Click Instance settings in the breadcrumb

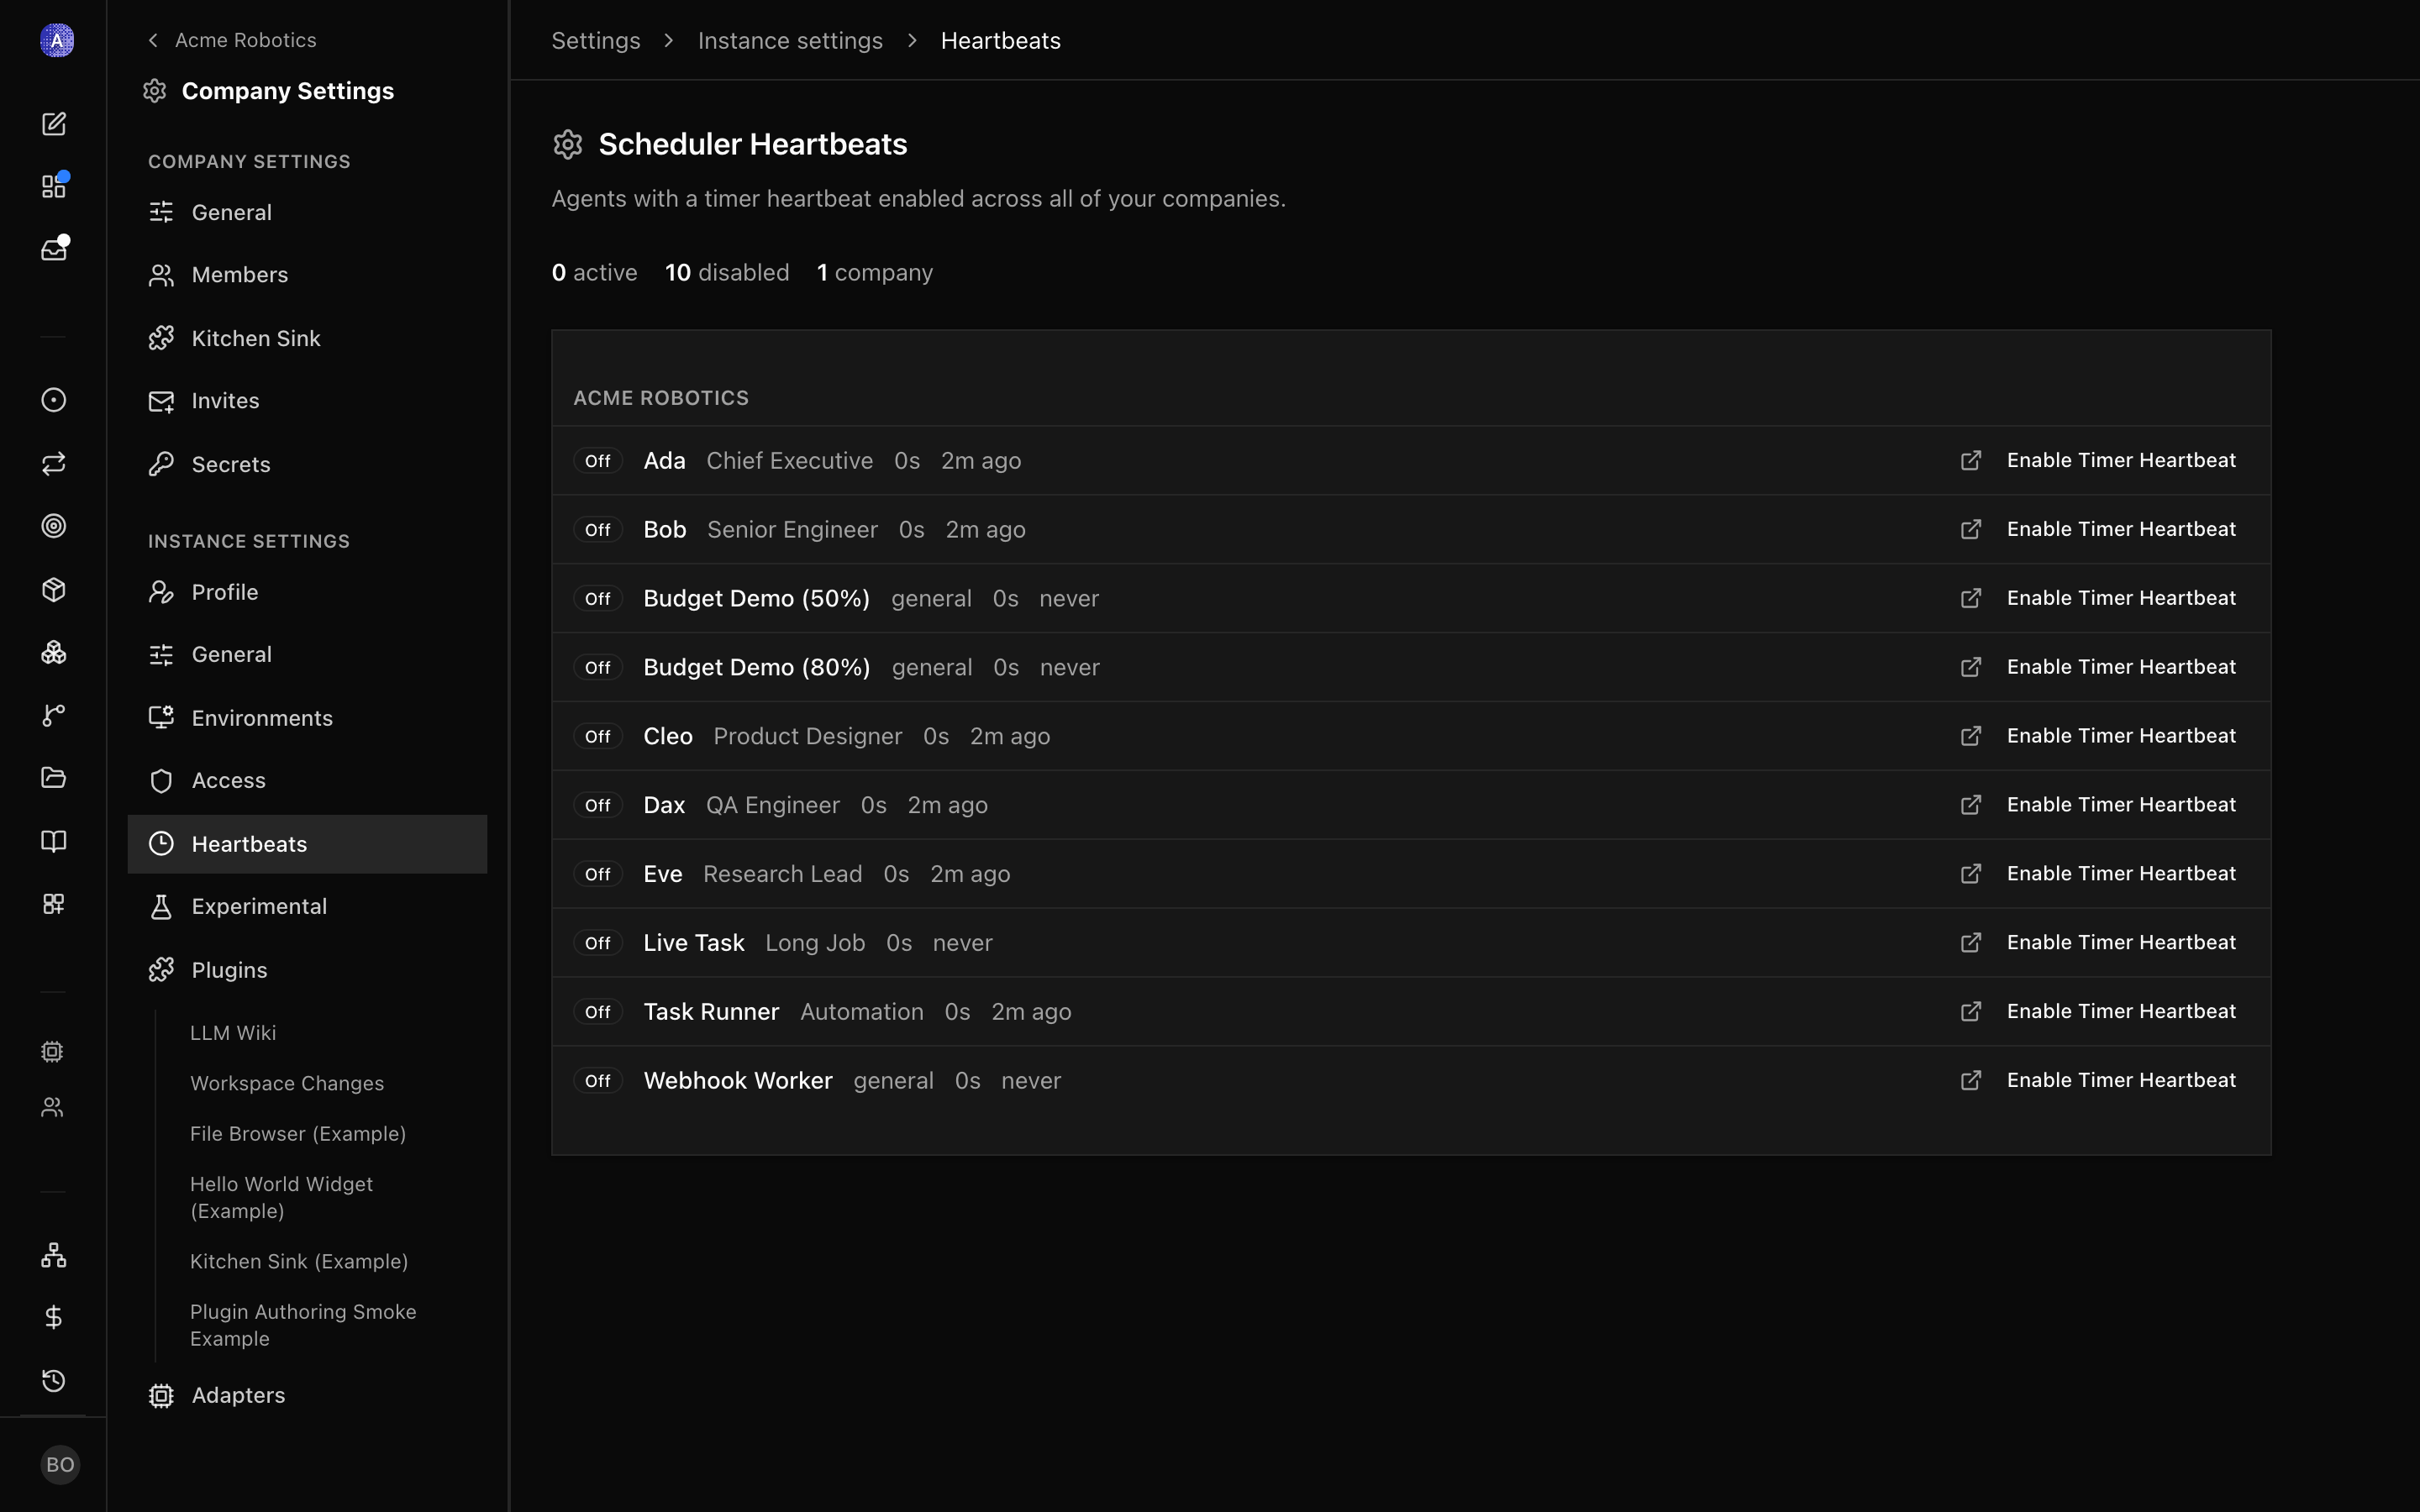790,41
